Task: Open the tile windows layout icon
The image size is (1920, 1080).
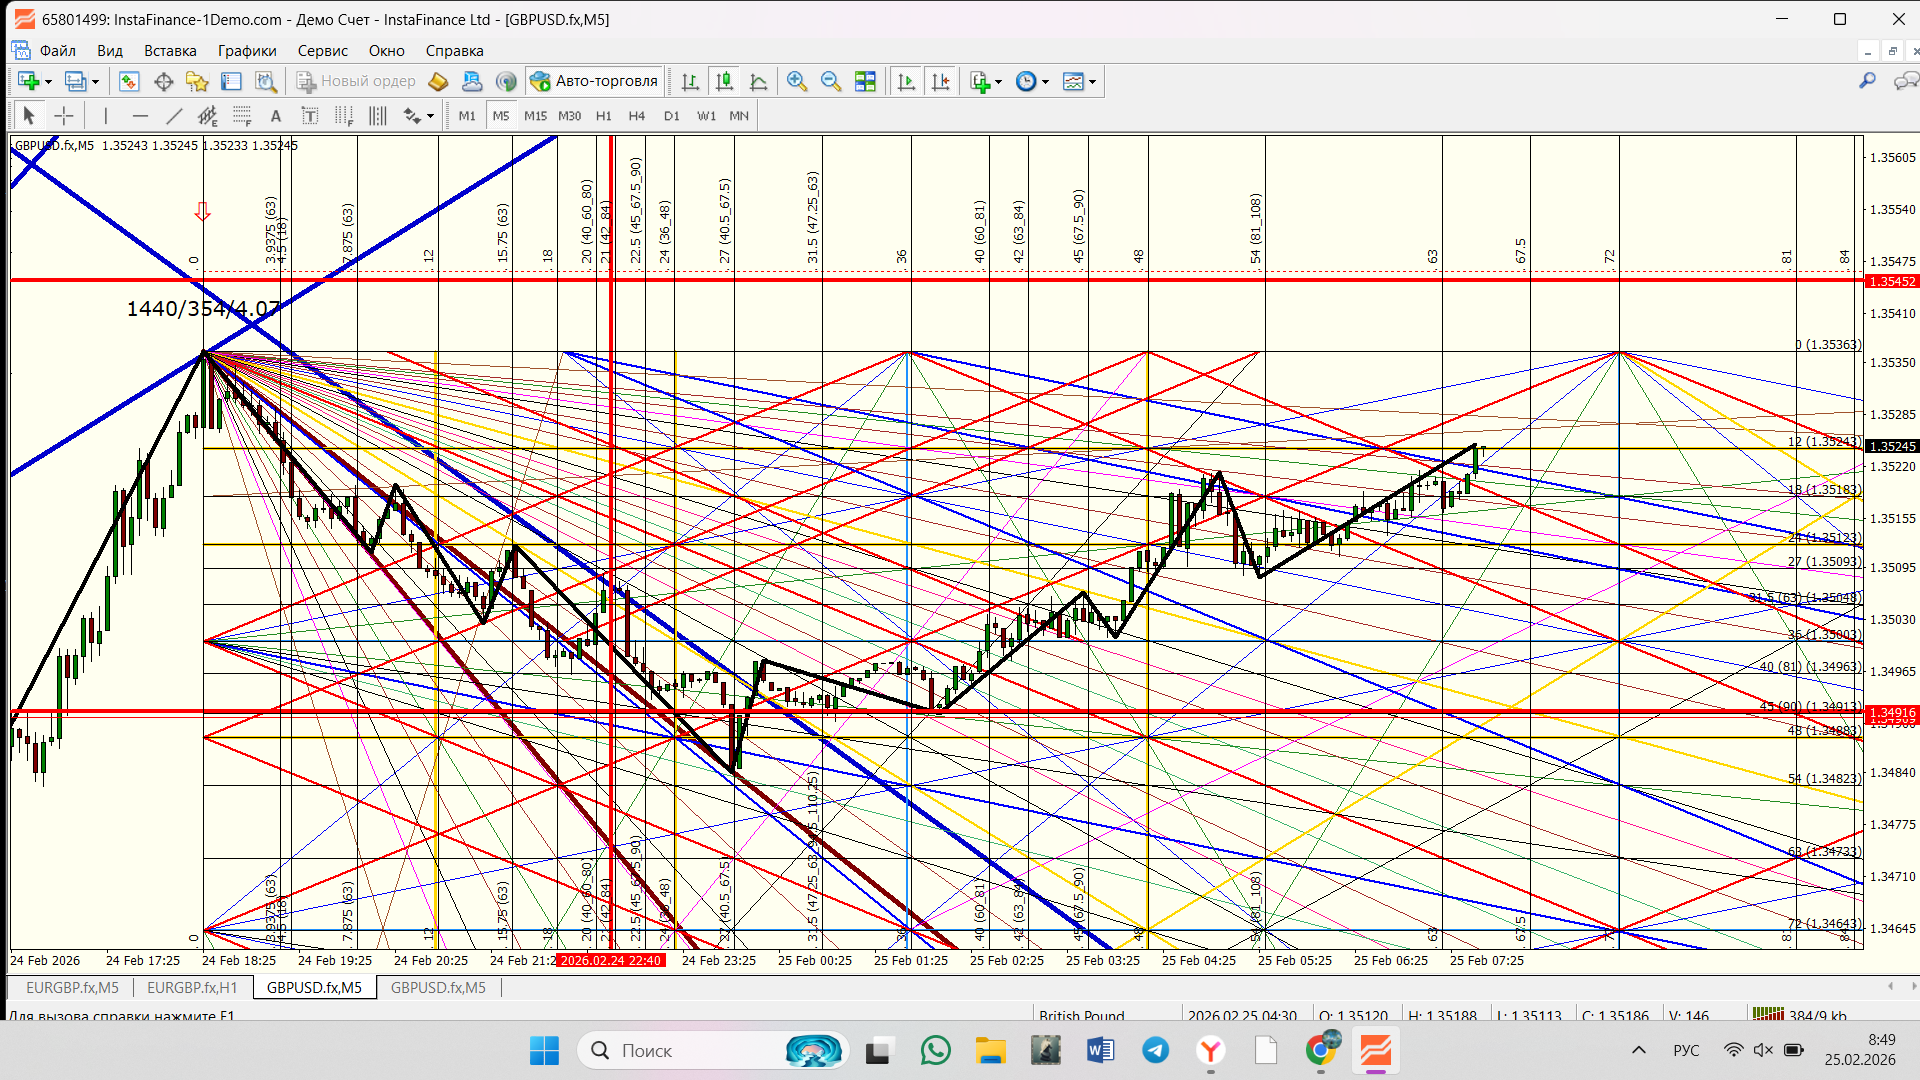Action: [x=865, y=82]
